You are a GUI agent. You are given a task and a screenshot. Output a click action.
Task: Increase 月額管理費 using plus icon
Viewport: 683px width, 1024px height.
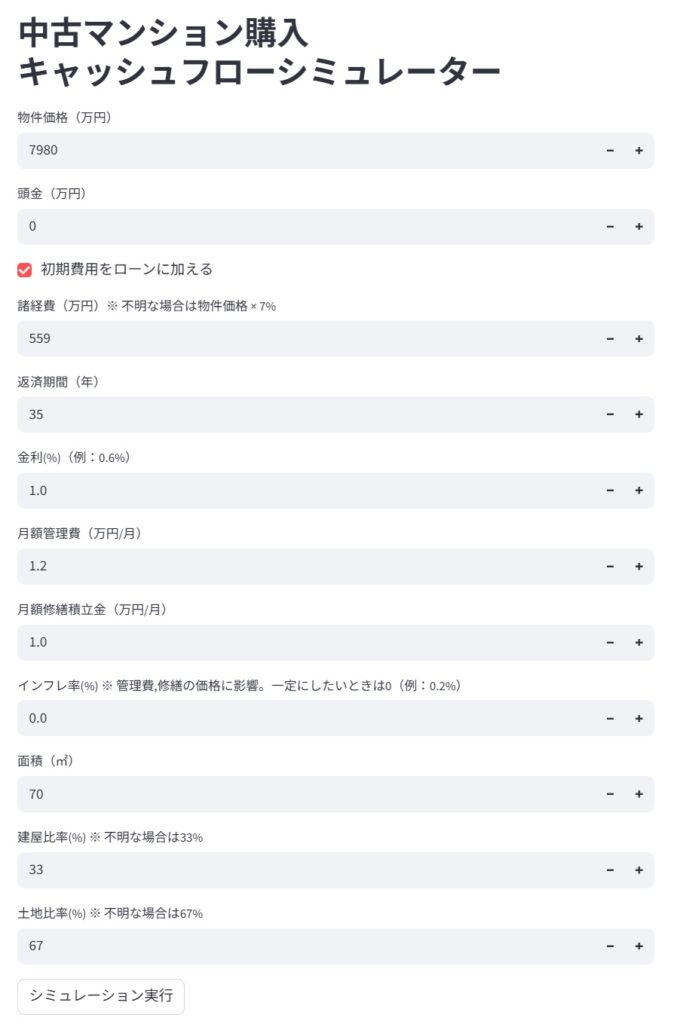[x=639, y=567]
